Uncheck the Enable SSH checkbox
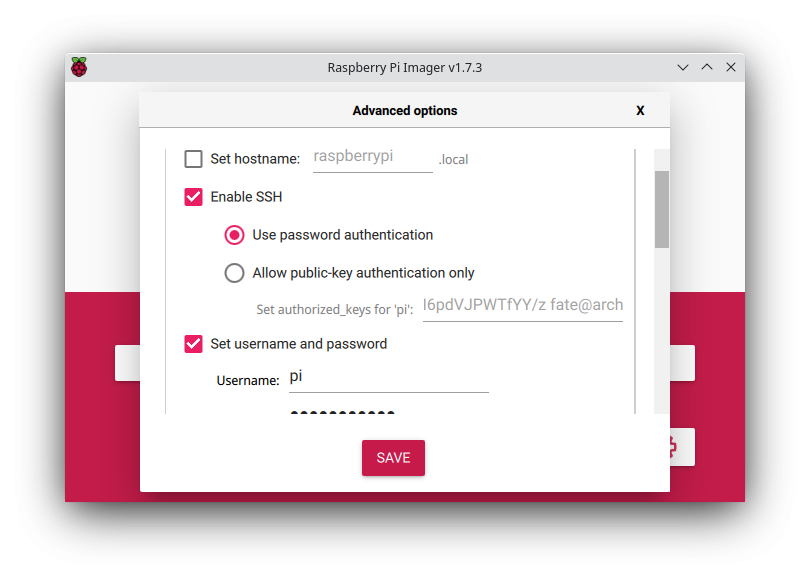The height and width of the screenshot is (579, 810). [x=193, y=197]
